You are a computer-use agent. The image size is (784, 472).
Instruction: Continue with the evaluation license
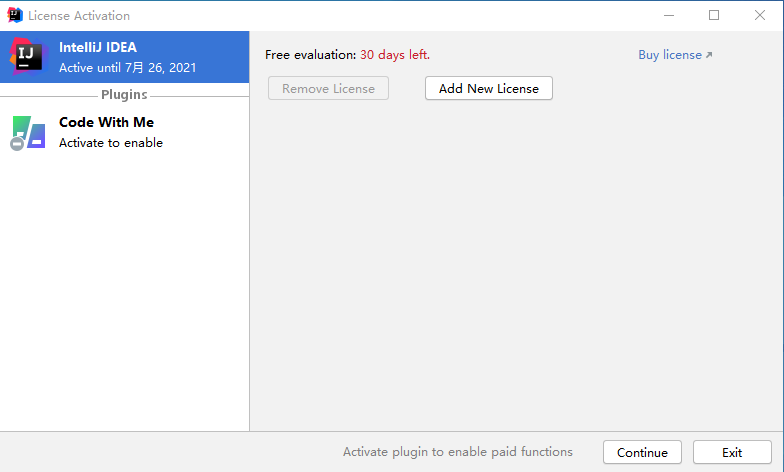[642, 452]
